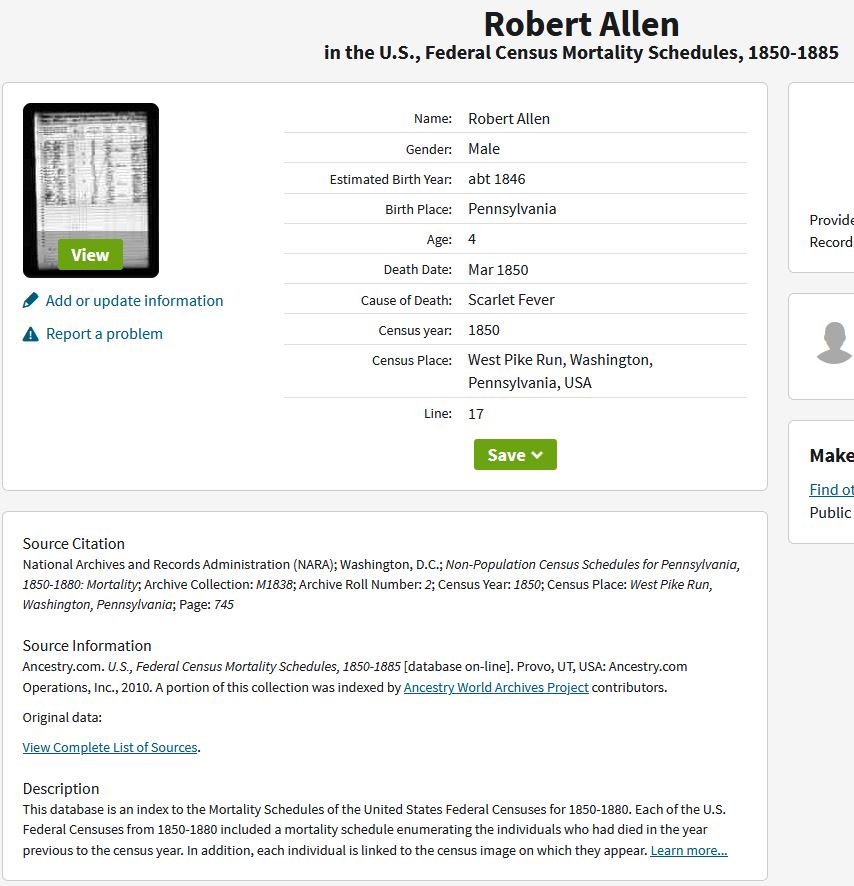Image resolution: width=854 pixels, height=886 pixels.
Task: Open the 'Report a problem' link
Action: tap(104, 334)
